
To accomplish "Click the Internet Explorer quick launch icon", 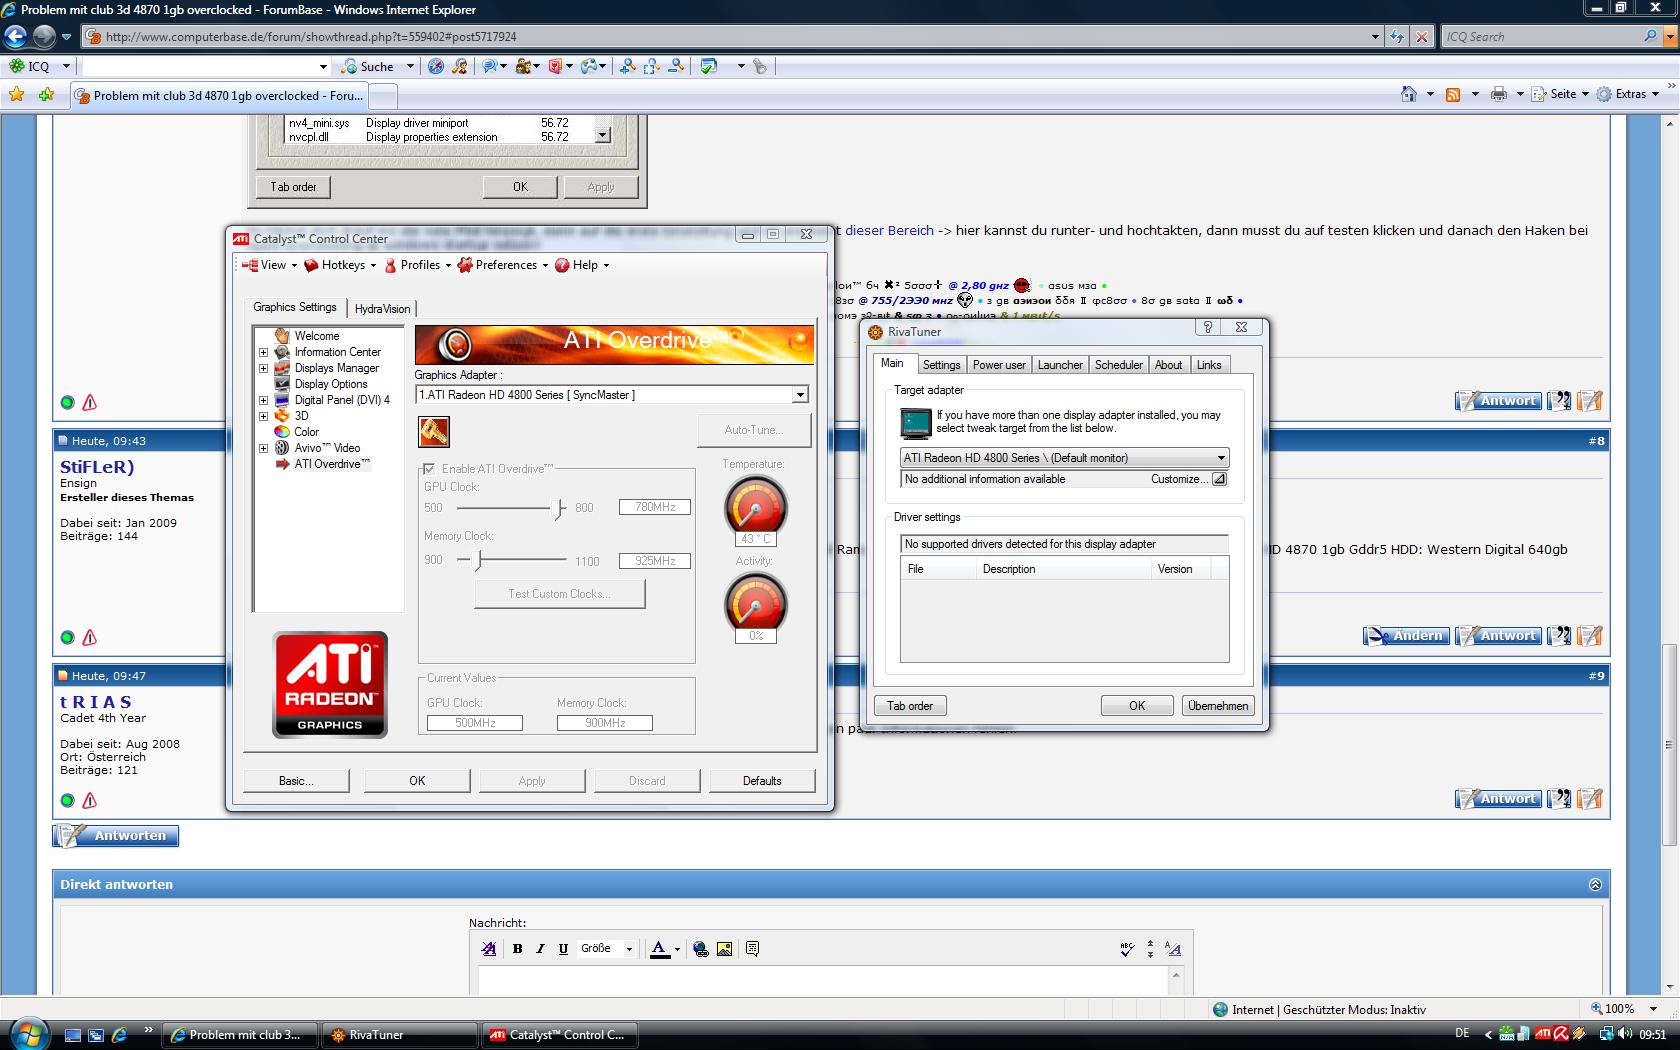I will [119, 1035].
